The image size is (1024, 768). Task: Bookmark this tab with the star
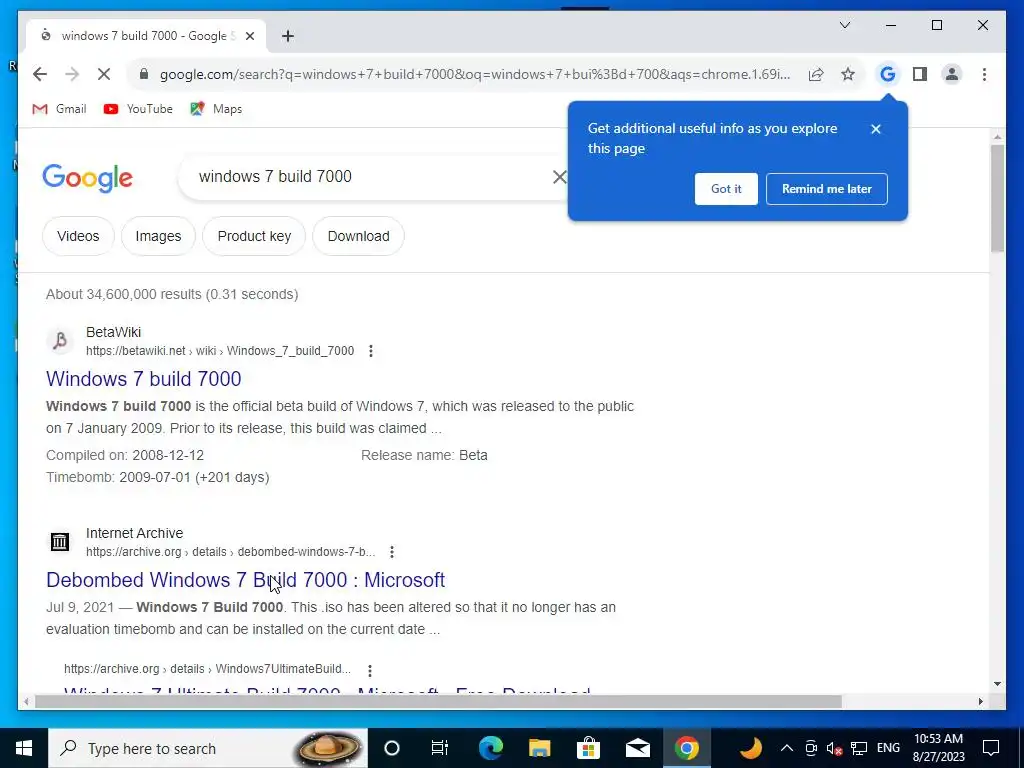tap(848, 74)
